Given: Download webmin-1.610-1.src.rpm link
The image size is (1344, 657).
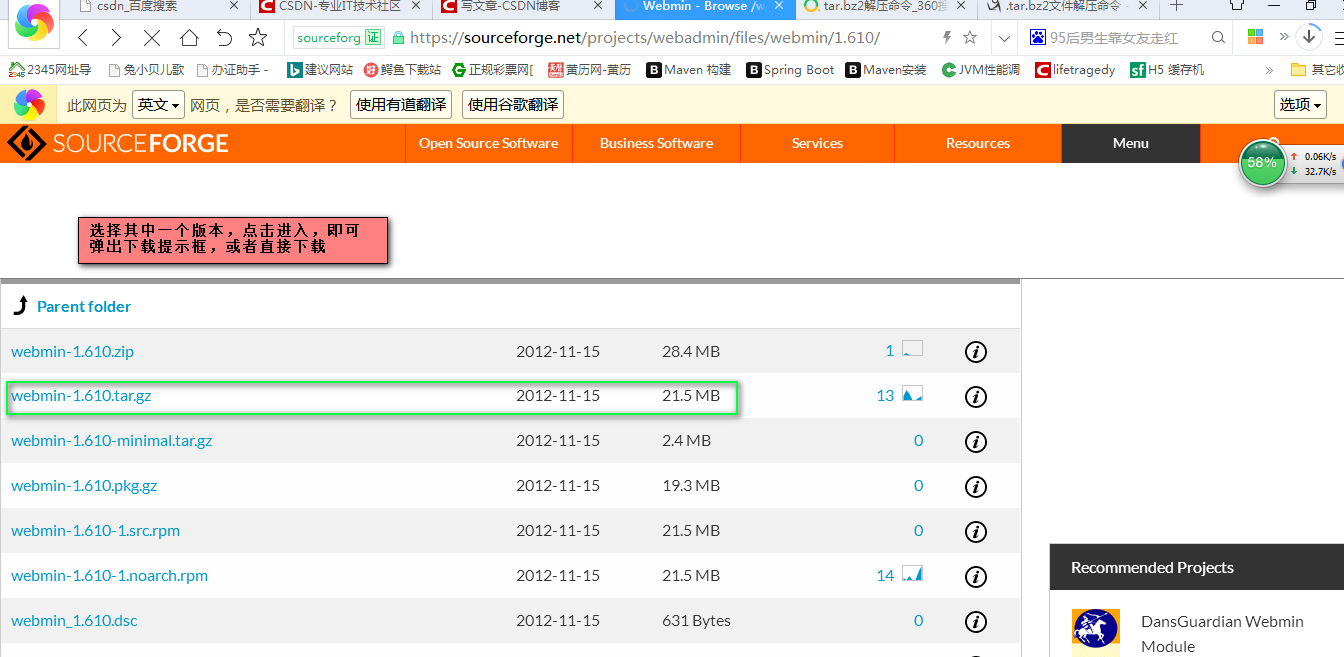Looking at the screenshot, I should pyautogui.click(x=95, y=531).
